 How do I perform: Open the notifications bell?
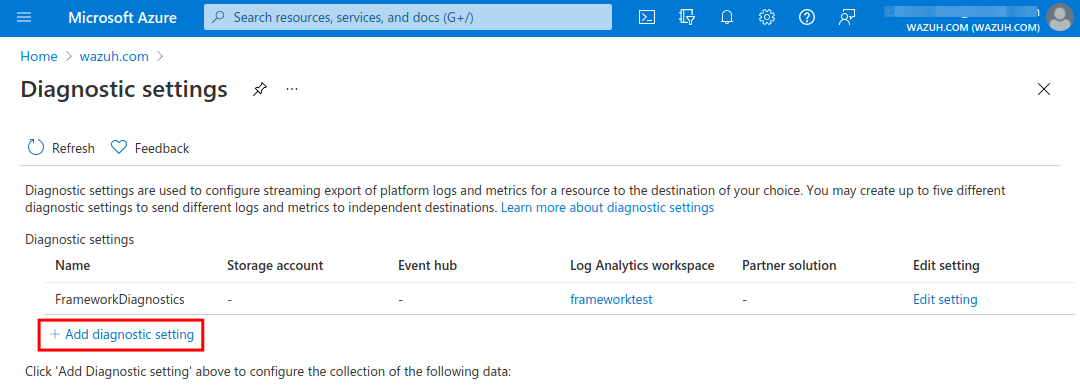coord(727,18)
